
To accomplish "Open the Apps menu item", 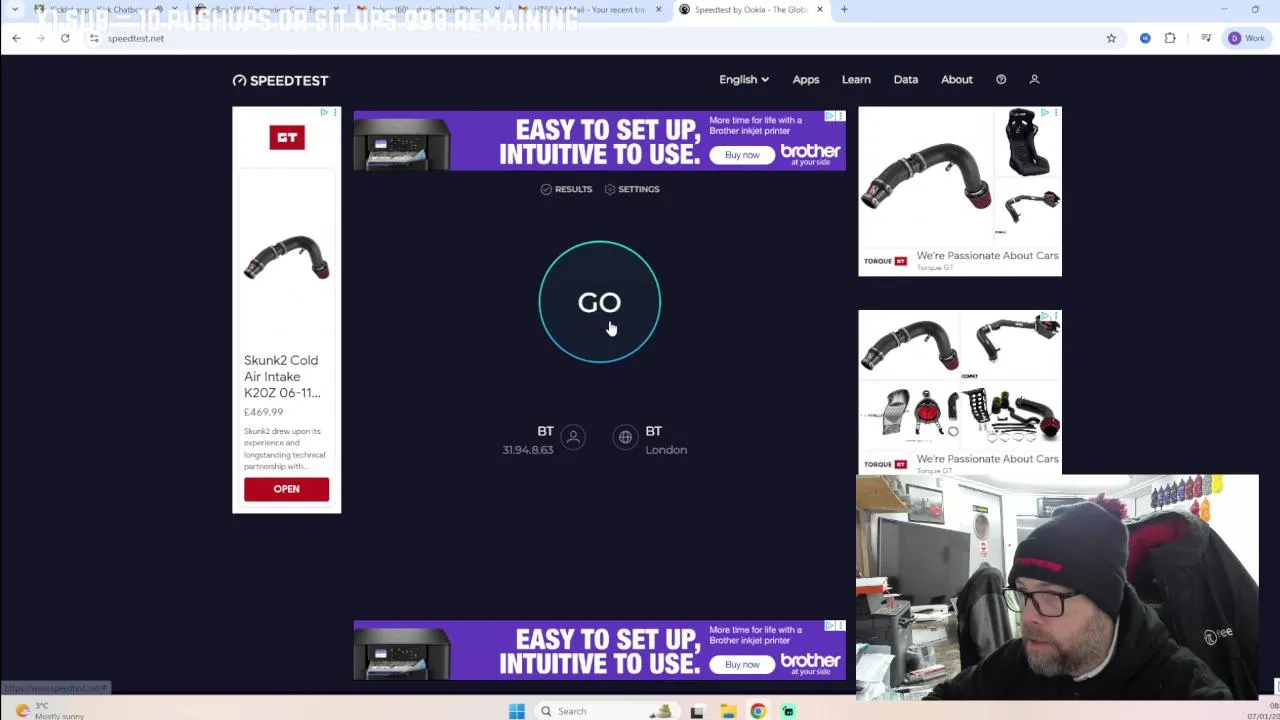I will (806, 79).
